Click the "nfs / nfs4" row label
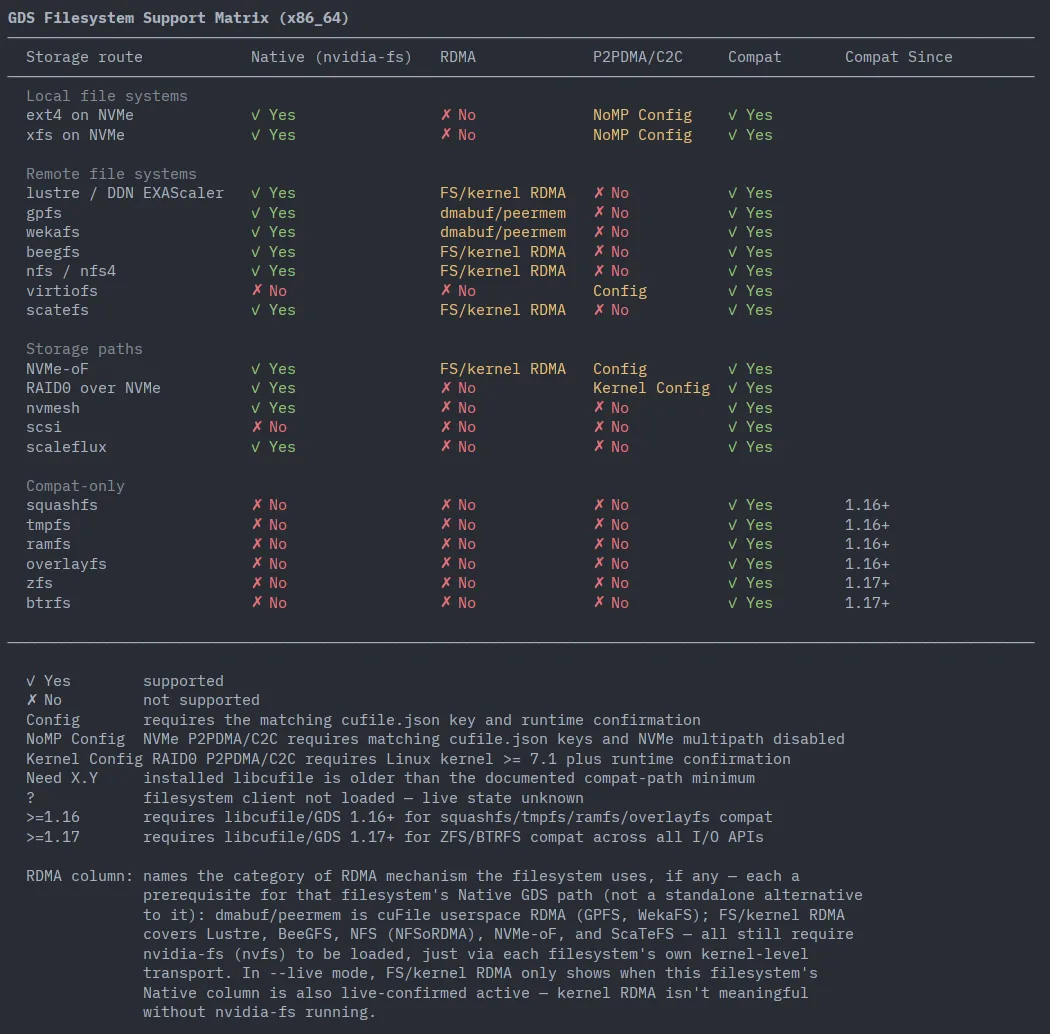This screenshot has height=1034, width=1050. point(71,271)
